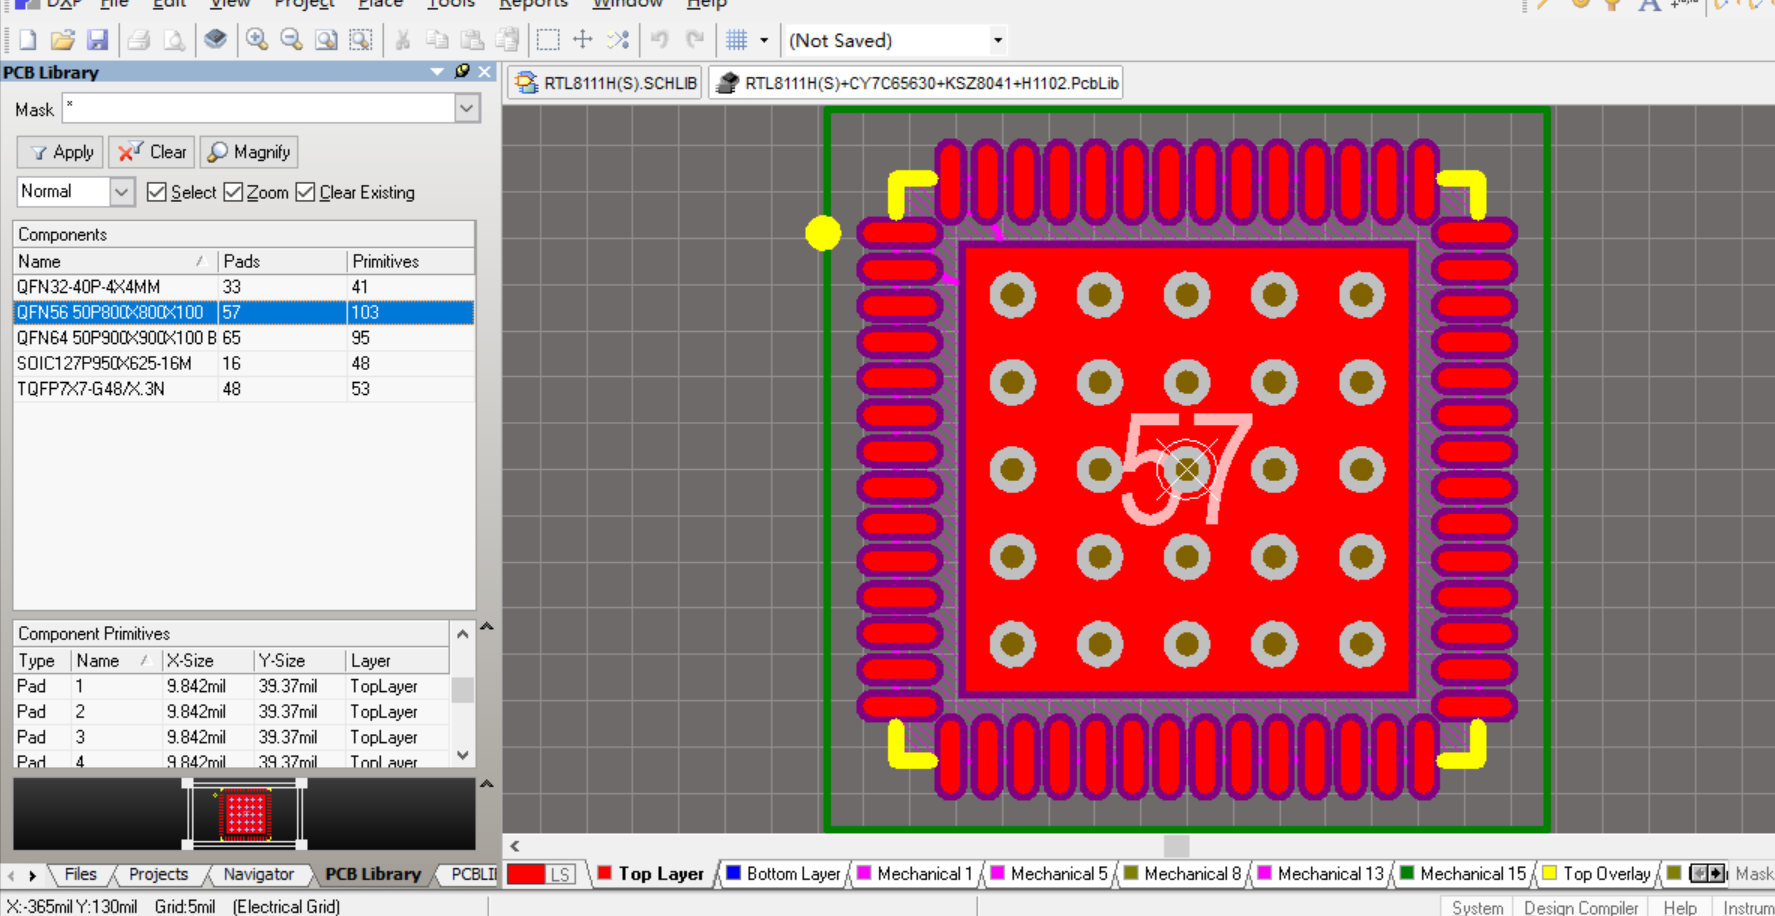
Task: Collapse the preview section arrow
Action: pos(487,784)
